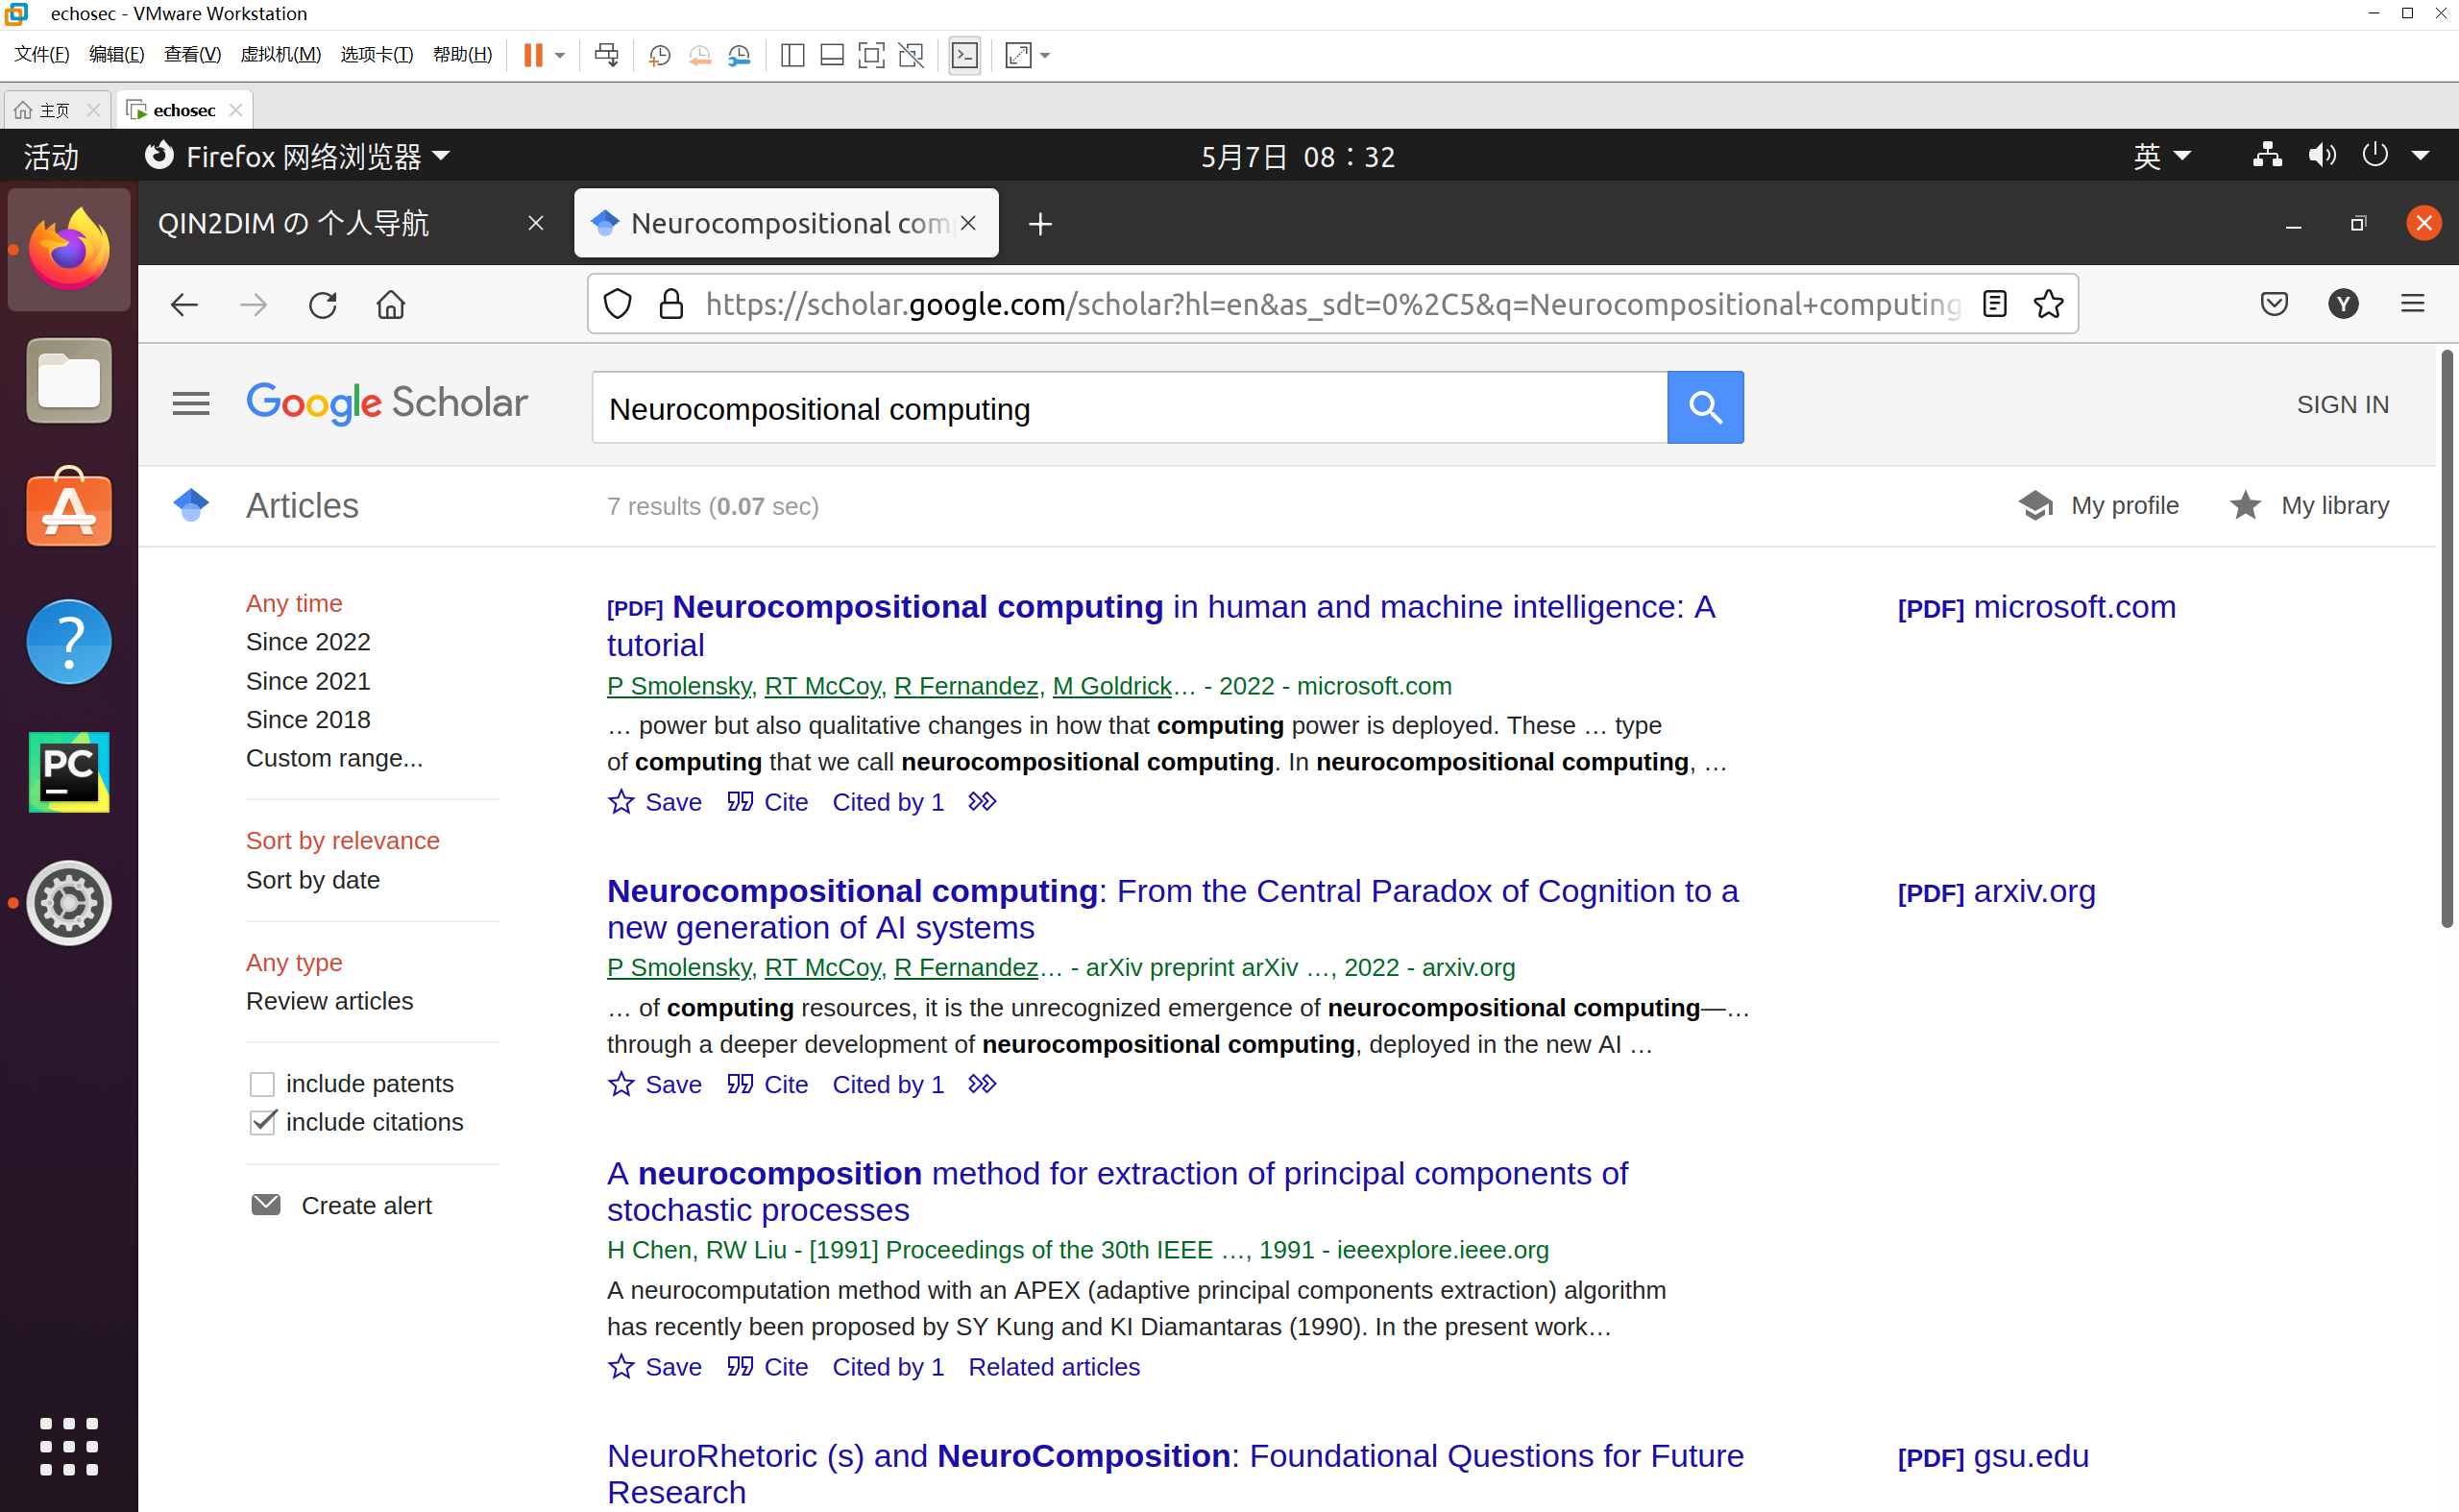
Task: Select Sort by date option
Action: [x=313, y=880]
